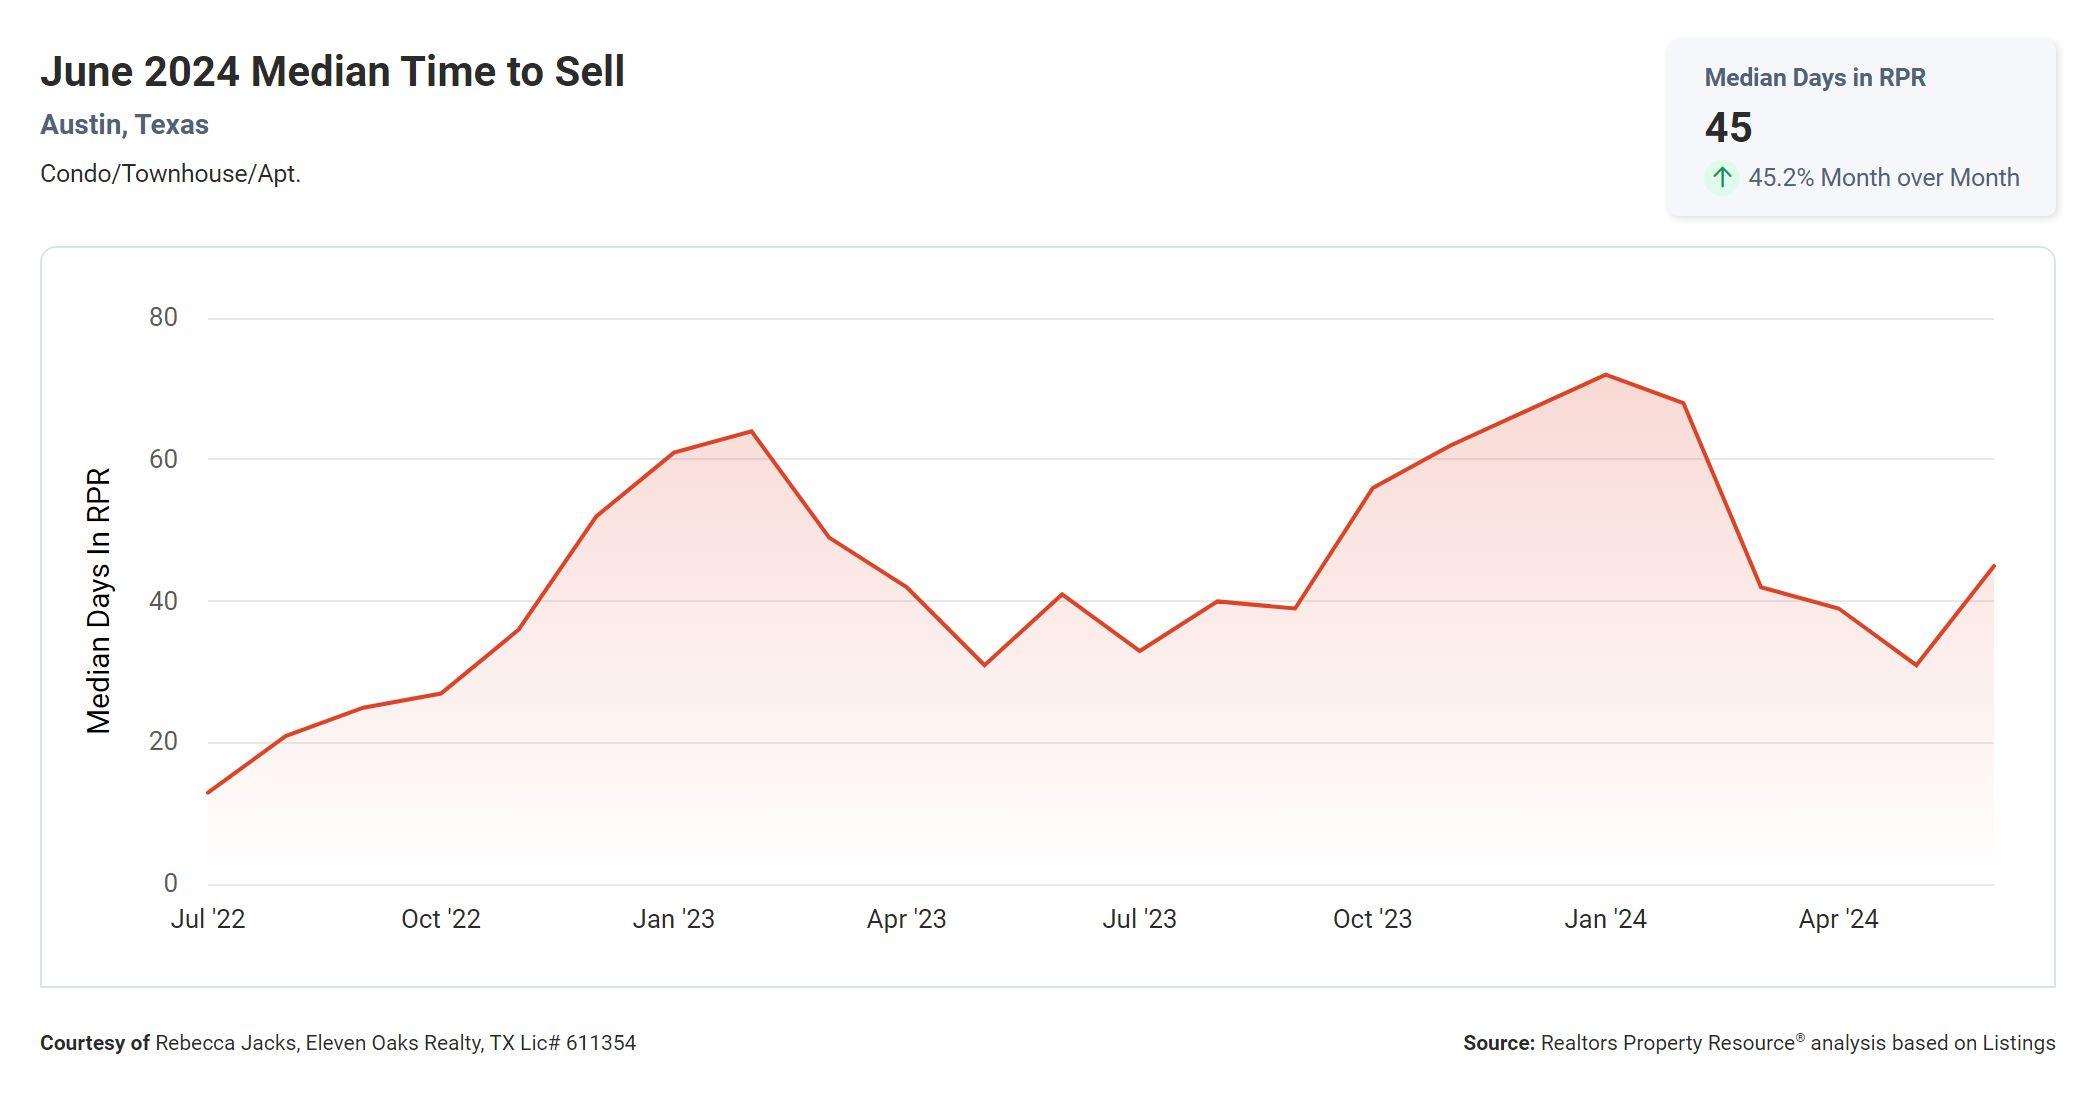Click the "Apr '24" x-axis label
Screen dimensions: 2096x1100
pyautogui.click(x=1838, y=919)
